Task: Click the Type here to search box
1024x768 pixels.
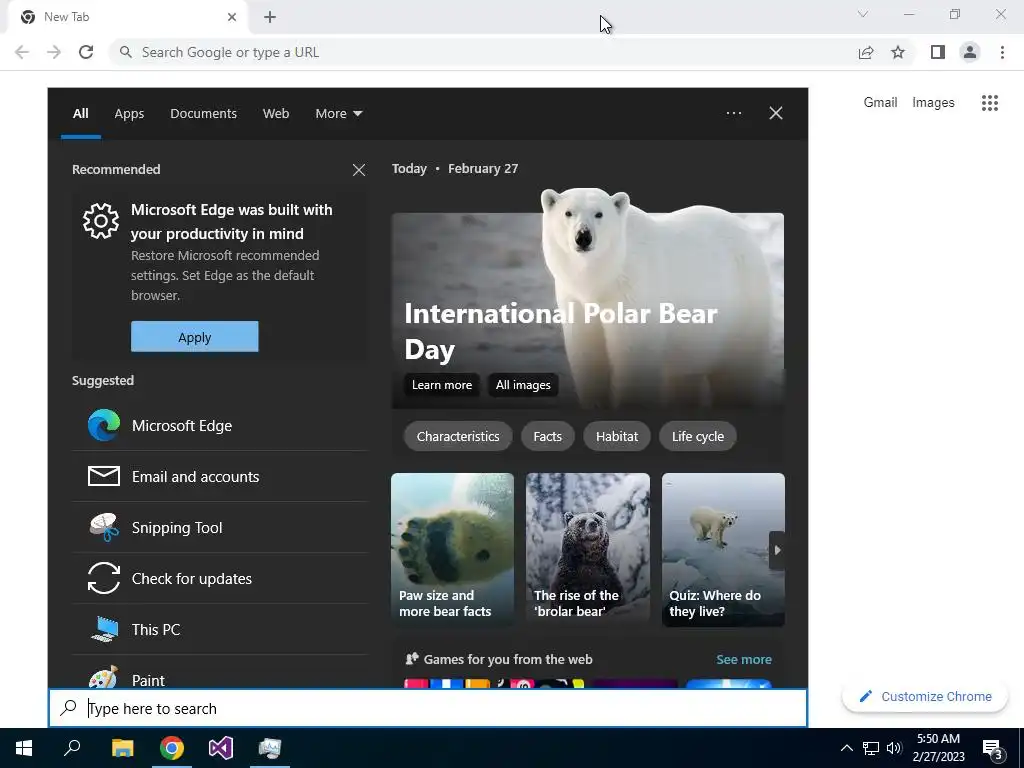Action: pyautogui.click(x=428, y=709)
